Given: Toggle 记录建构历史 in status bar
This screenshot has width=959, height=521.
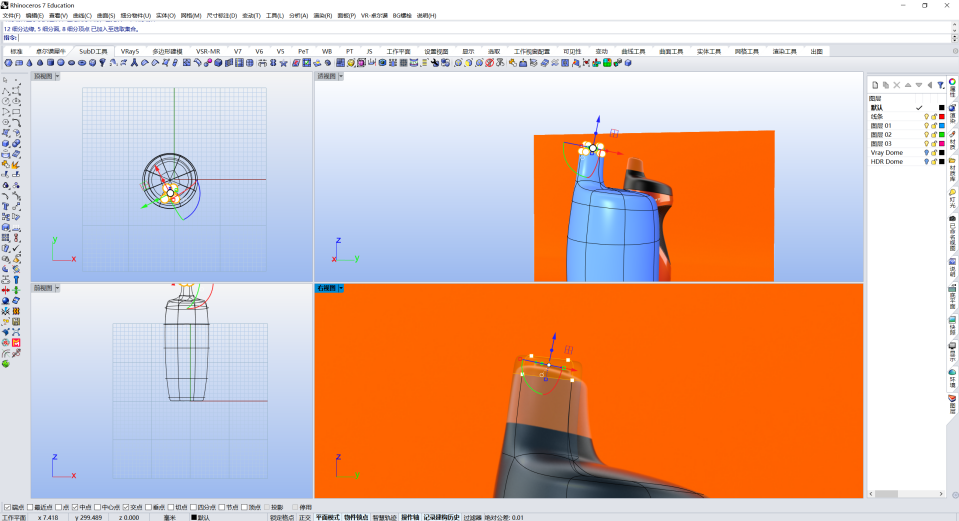Looking at the screenshot, I should point(441,517).
